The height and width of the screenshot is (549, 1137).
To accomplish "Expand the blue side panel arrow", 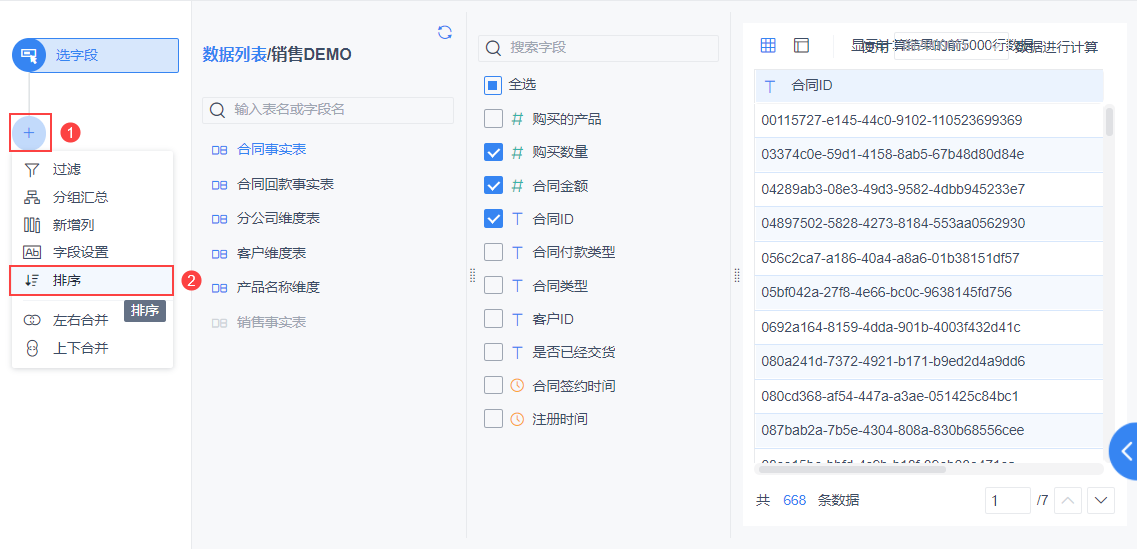I will pos(1125,451).
